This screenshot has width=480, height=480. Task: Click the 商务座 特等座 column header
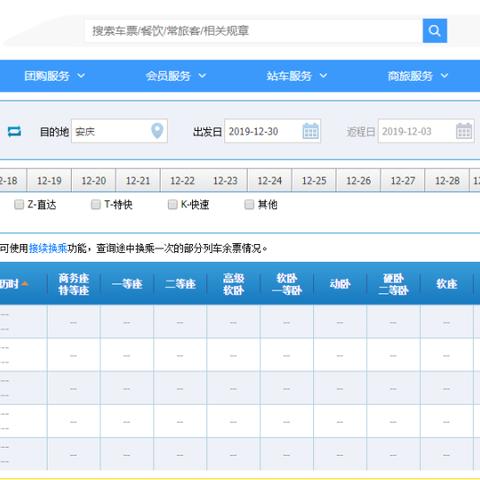coord(74,284)
